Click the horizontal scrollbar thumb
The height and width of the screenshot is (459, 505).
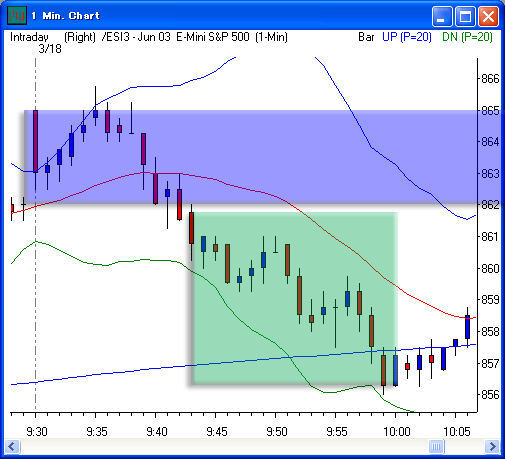(x=436, y=446)
